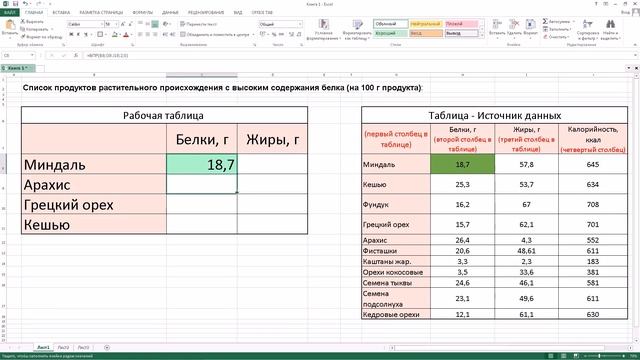Open Clear (Очистить) menu

pos(555,37)
